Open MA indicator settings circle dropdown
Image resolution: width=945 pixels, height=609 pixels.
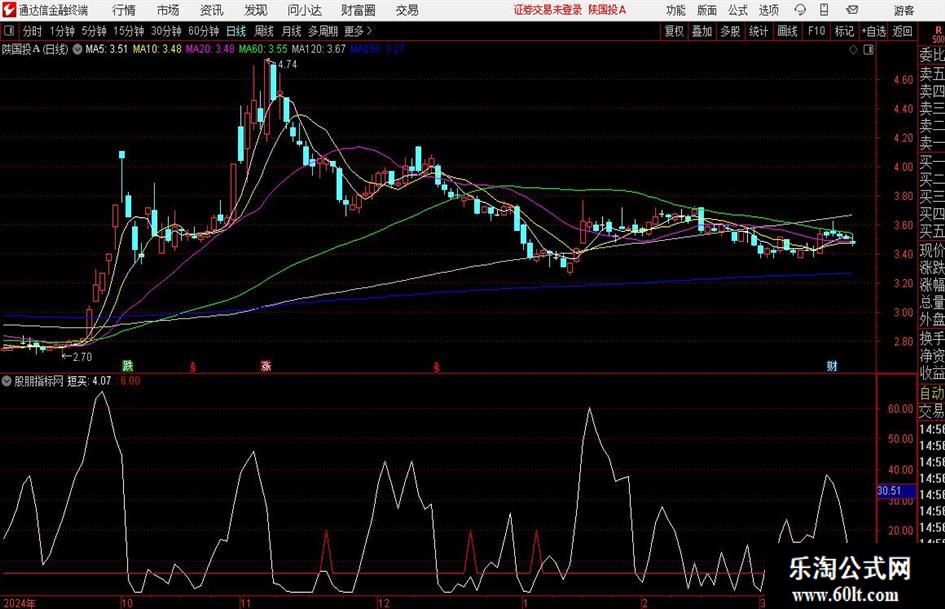point(77,49)
